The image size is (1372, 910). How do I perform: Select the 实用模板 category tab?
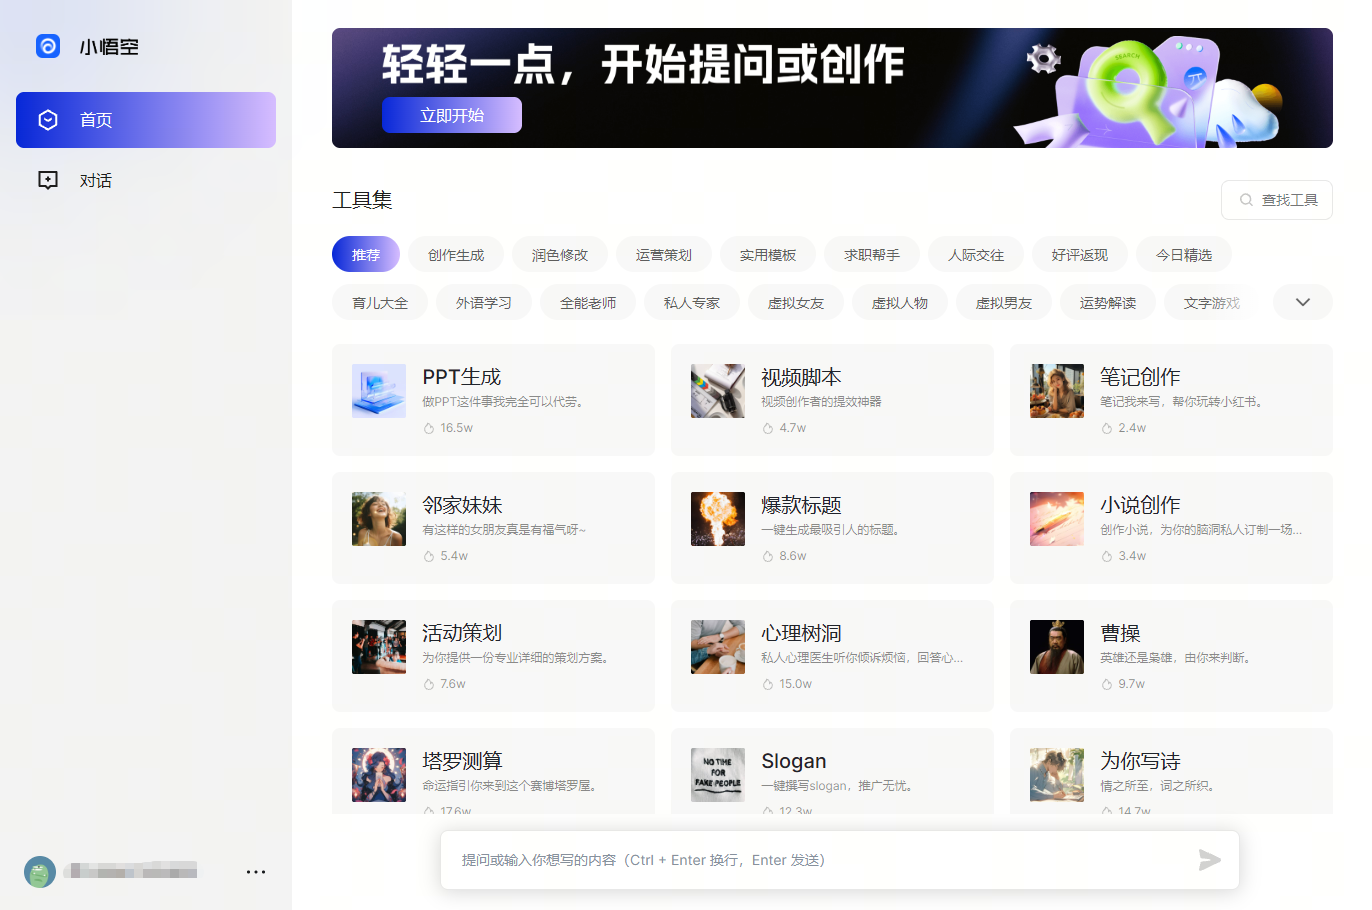click(x=768, y=255)
